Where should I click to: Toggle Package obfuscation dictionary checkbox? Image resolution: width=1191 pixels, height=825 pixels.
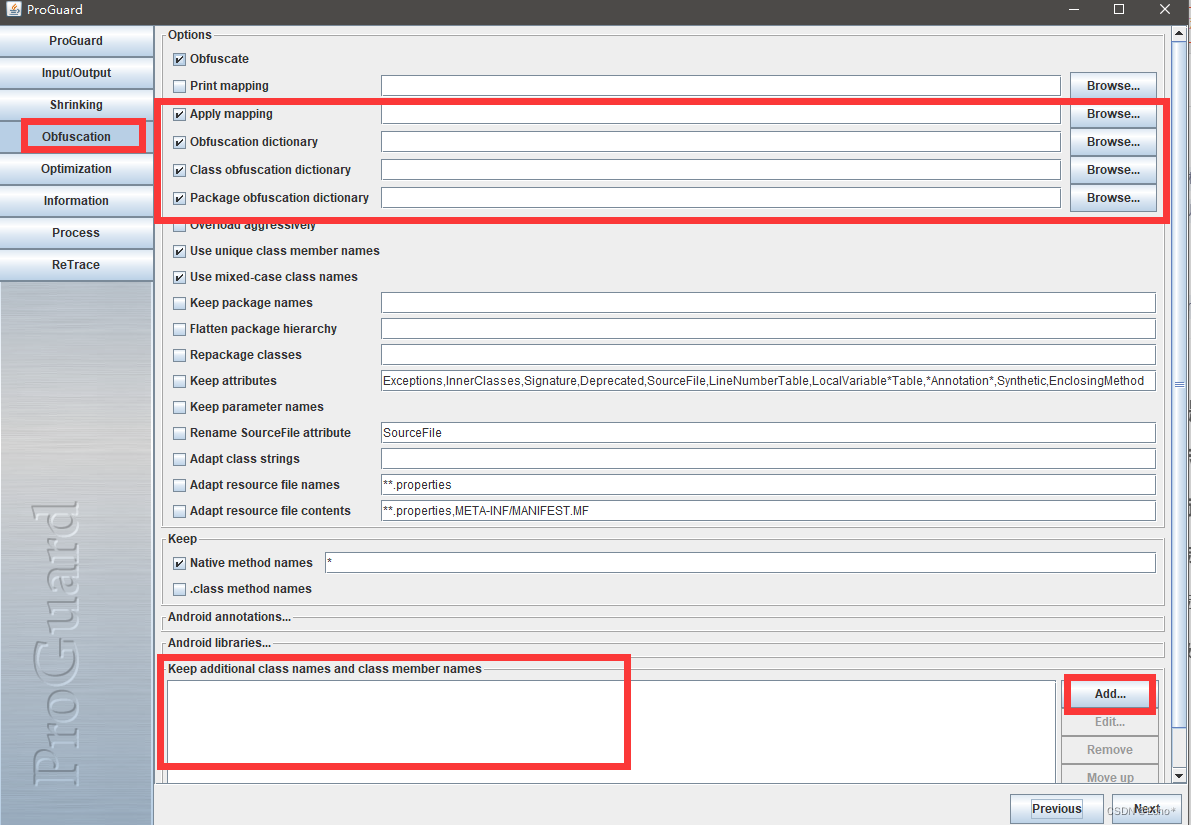[x=179, y=198]
